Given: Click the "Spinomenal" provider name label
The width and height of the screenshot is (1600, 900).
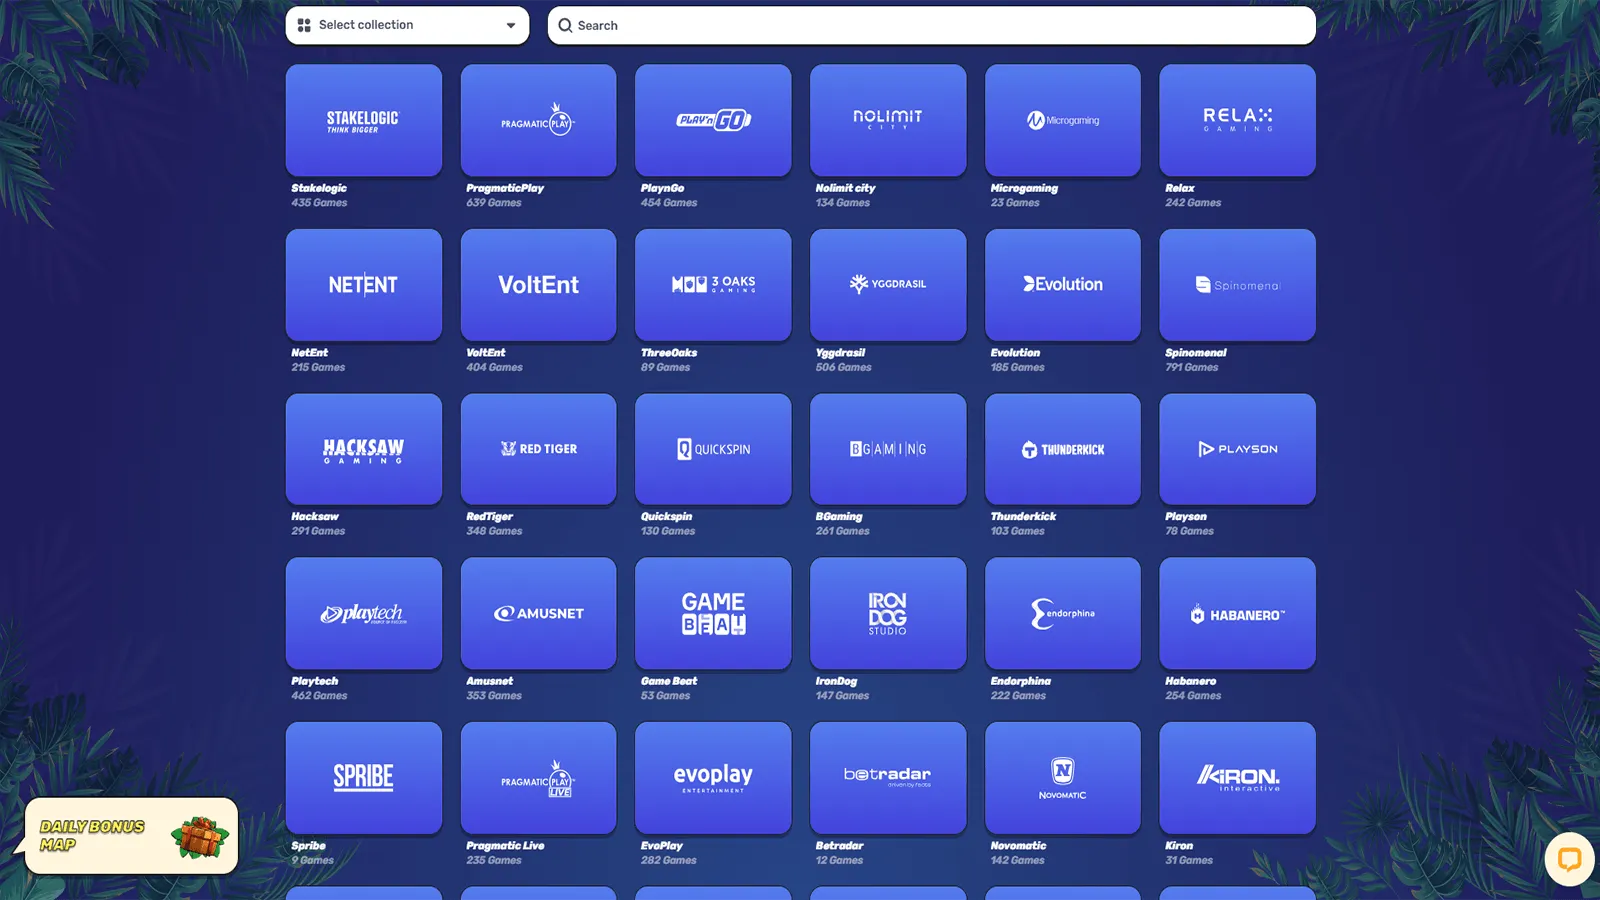Looking at the screenshot, I should (1195, 353).
